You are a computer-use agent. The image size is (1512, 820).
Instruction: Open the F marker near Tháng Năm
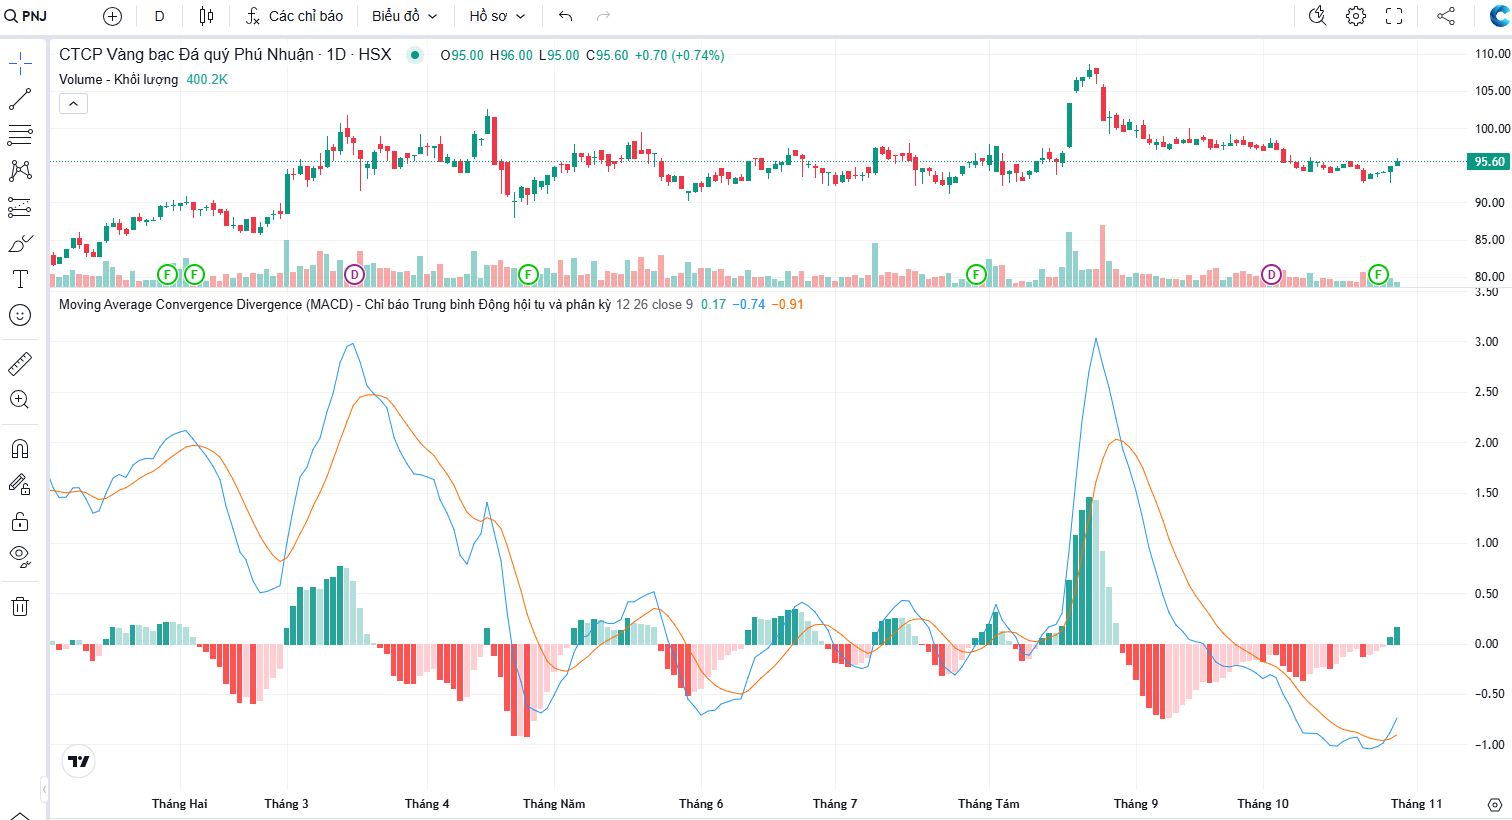click(529, 274)
